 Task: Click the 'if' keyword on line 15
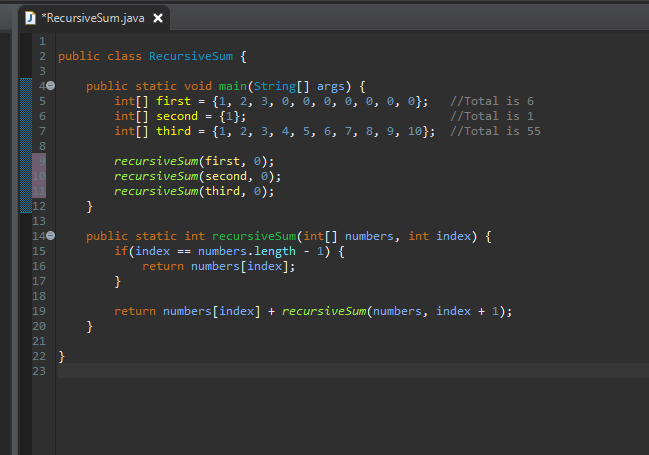pyautogui.click(x=121, y=251)
